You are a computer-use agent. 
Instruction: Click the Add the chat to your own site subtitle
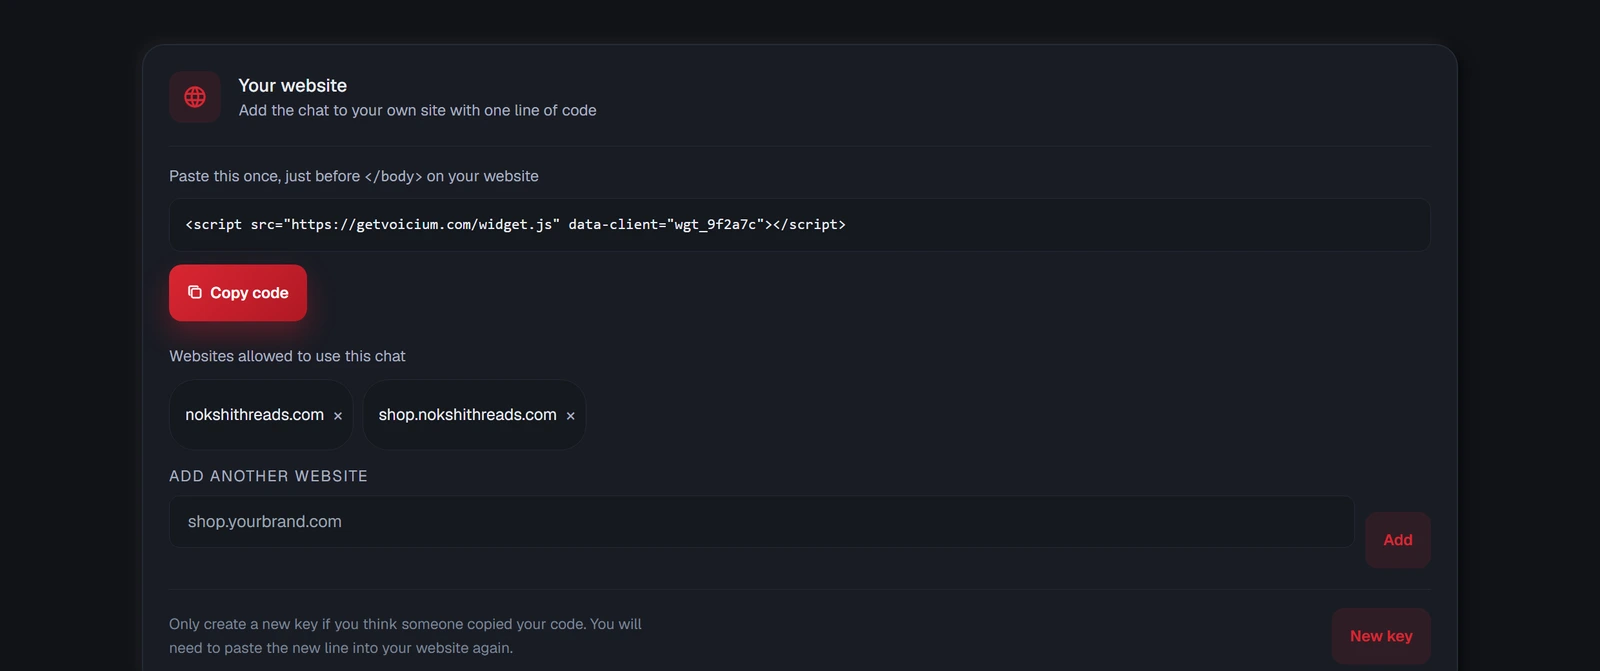(x=417, y=110)
